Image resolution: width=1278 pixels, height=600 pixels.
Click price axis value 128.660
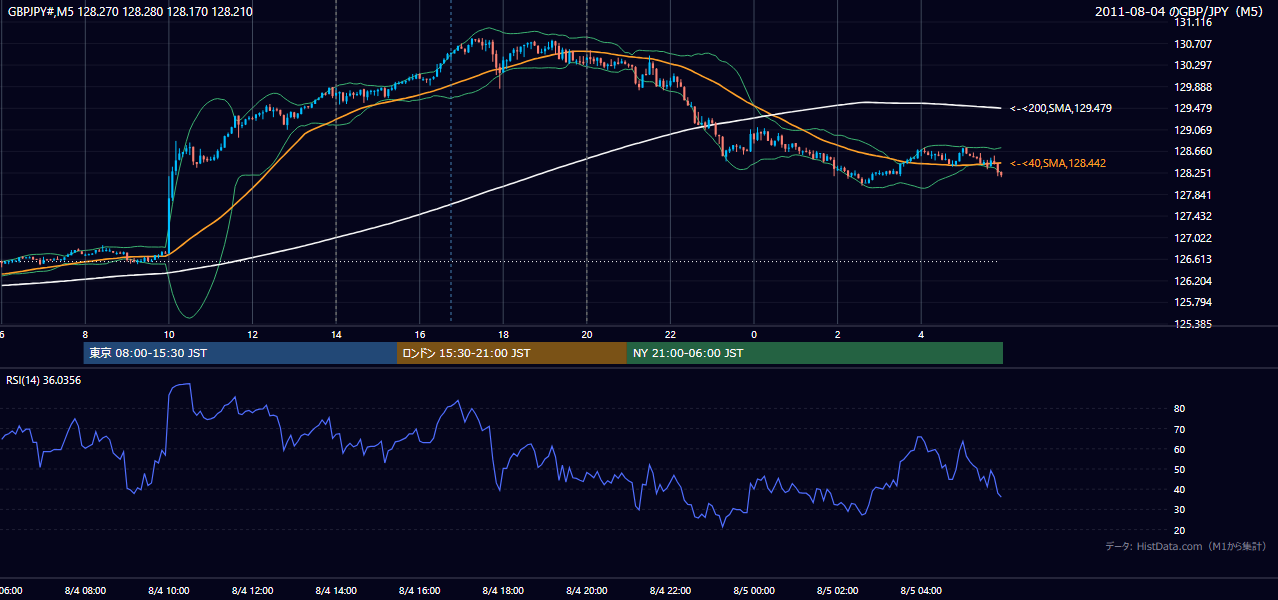coord(1193,152)
